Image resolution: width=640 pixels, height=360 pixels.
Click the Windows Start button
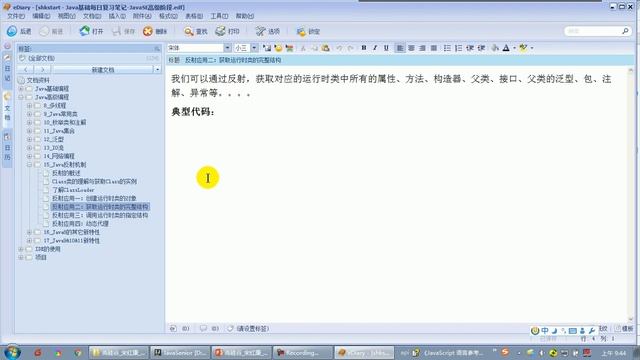tap(12, 352)
